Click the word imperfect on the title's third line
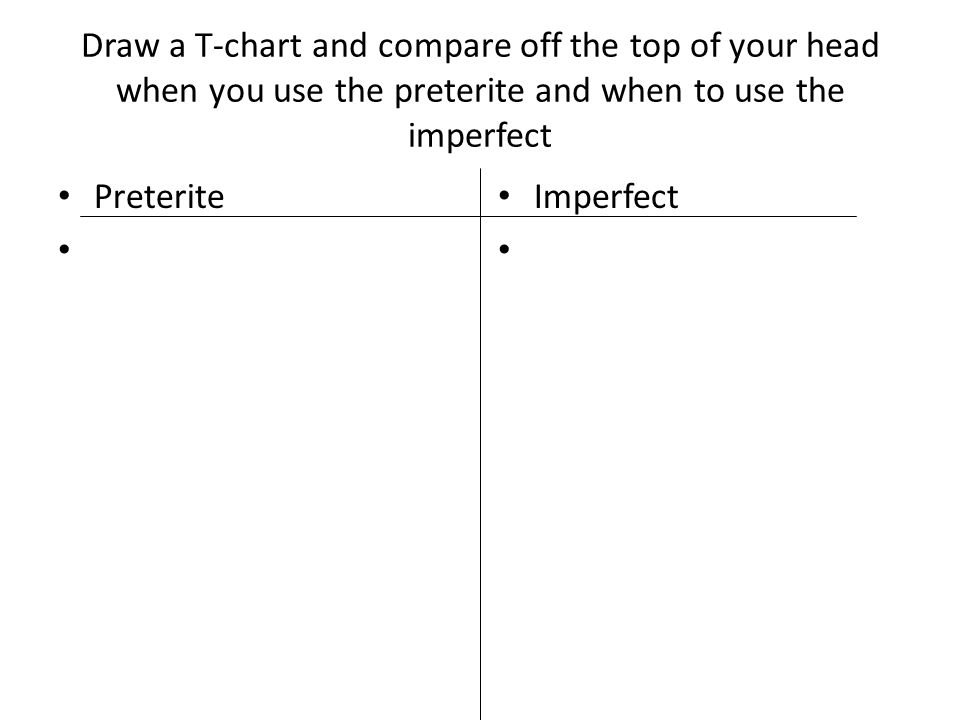Viewport: 960px width, 720px height. [x=480, y=136]
